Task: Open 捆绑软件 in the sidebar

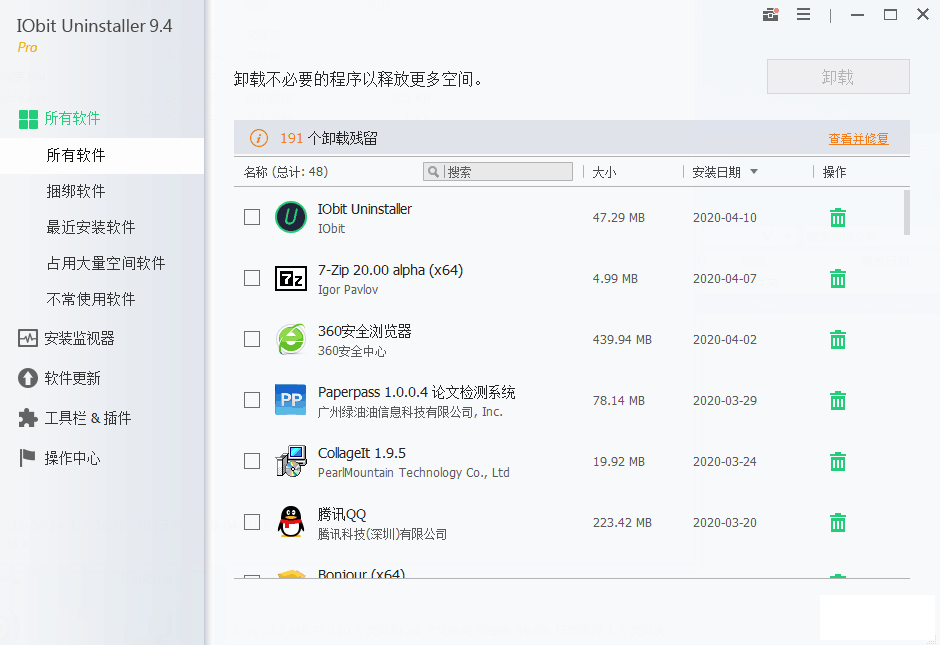Action: pos(76,191)
